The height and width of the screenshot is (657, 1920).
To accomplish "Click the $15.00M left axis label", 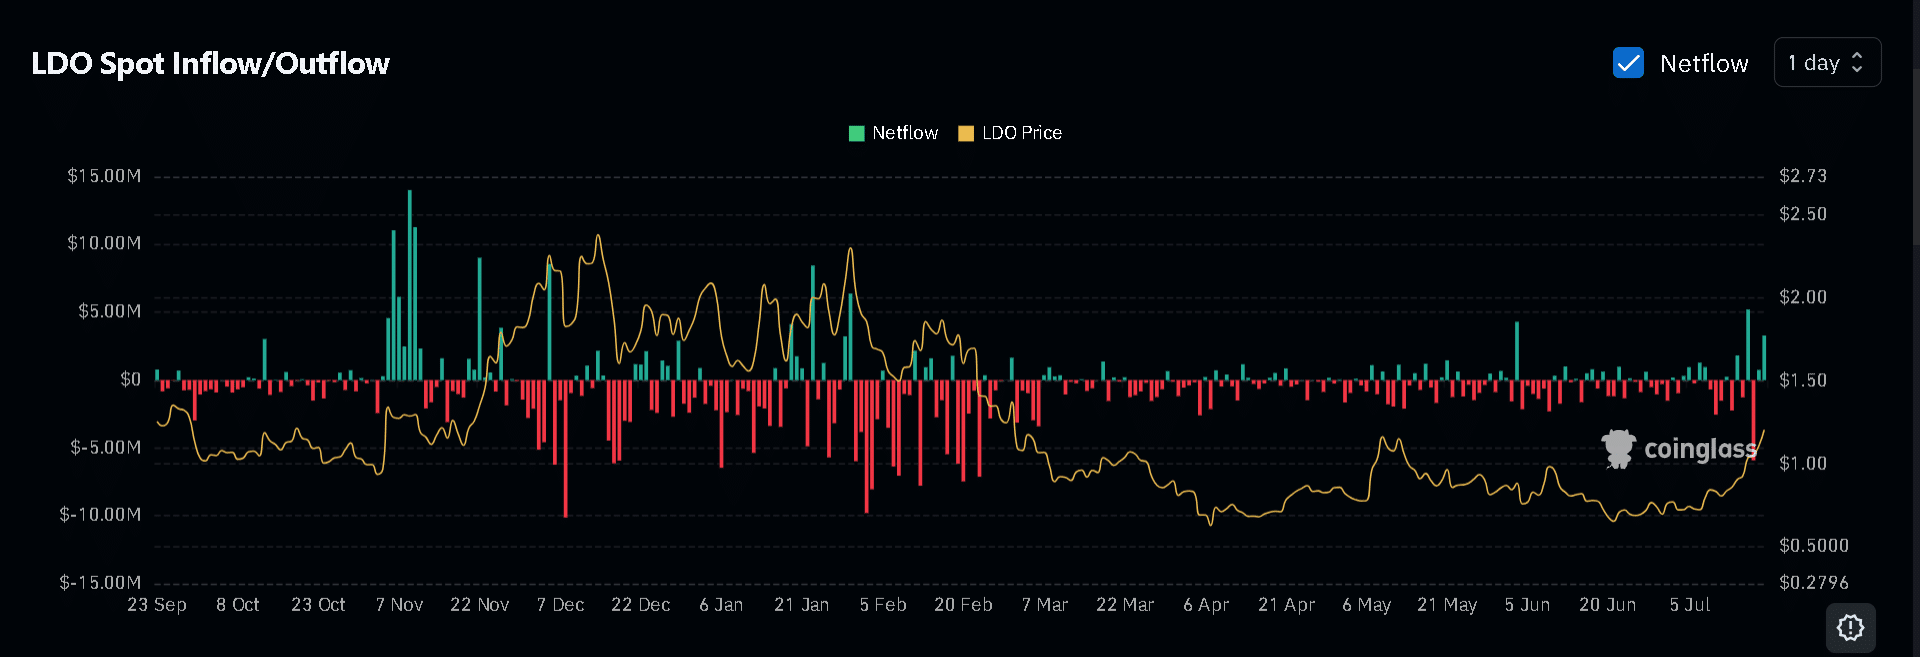I will (x=104, y=176).
